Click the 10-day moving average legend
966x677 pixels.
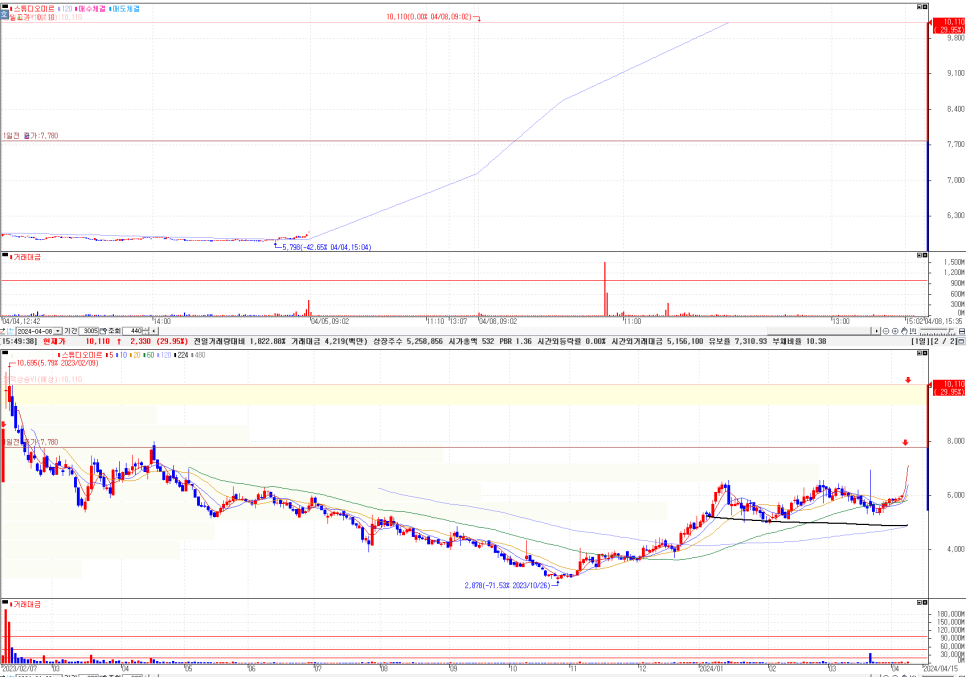point(121,355)
